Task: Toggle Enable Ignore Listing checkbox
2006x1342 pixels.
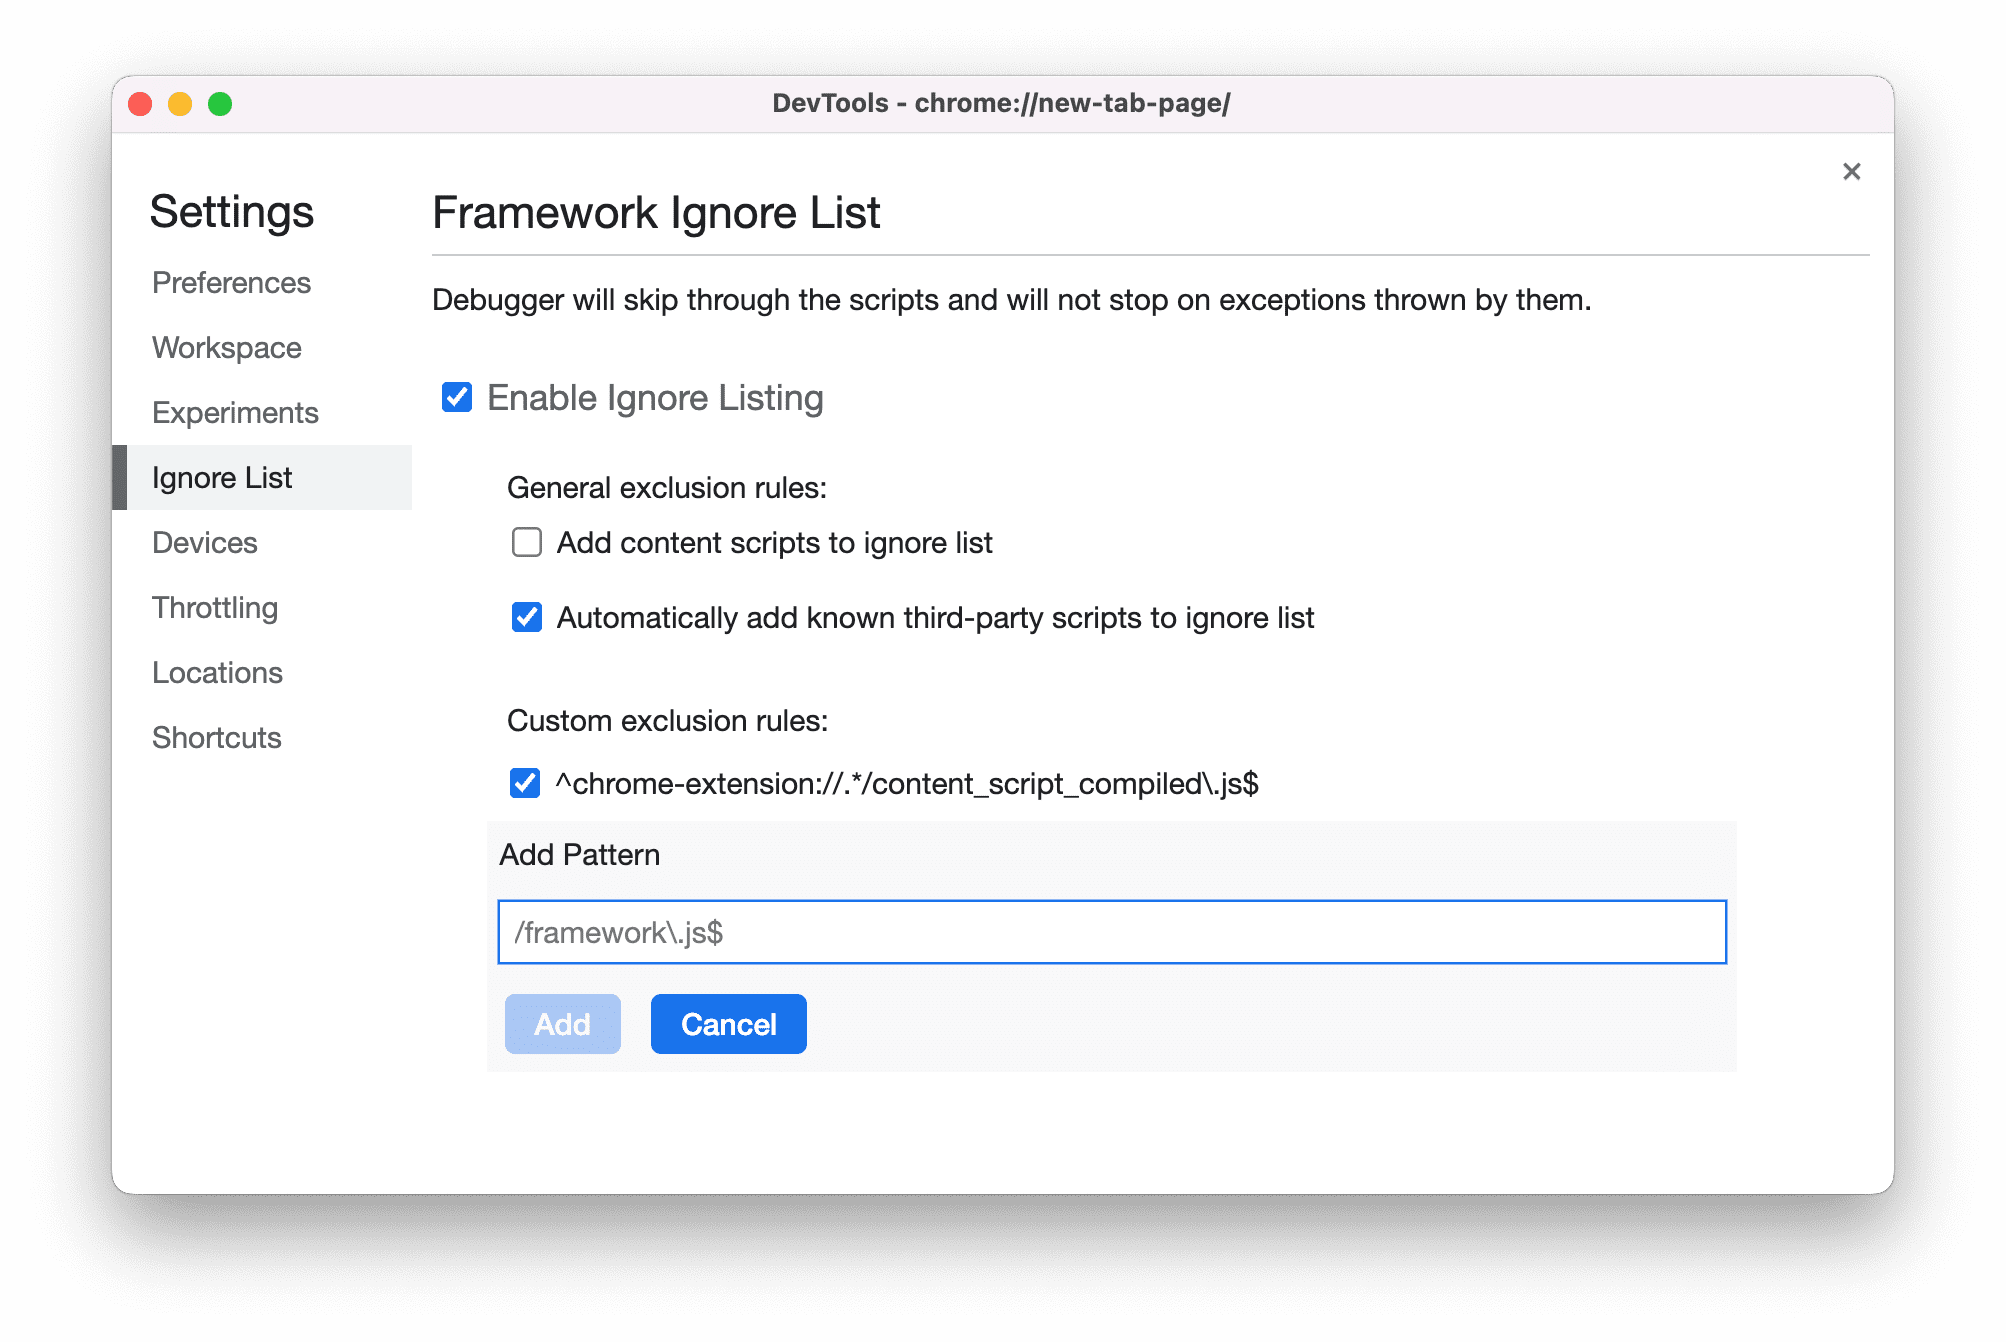Action: coord(457,395)
